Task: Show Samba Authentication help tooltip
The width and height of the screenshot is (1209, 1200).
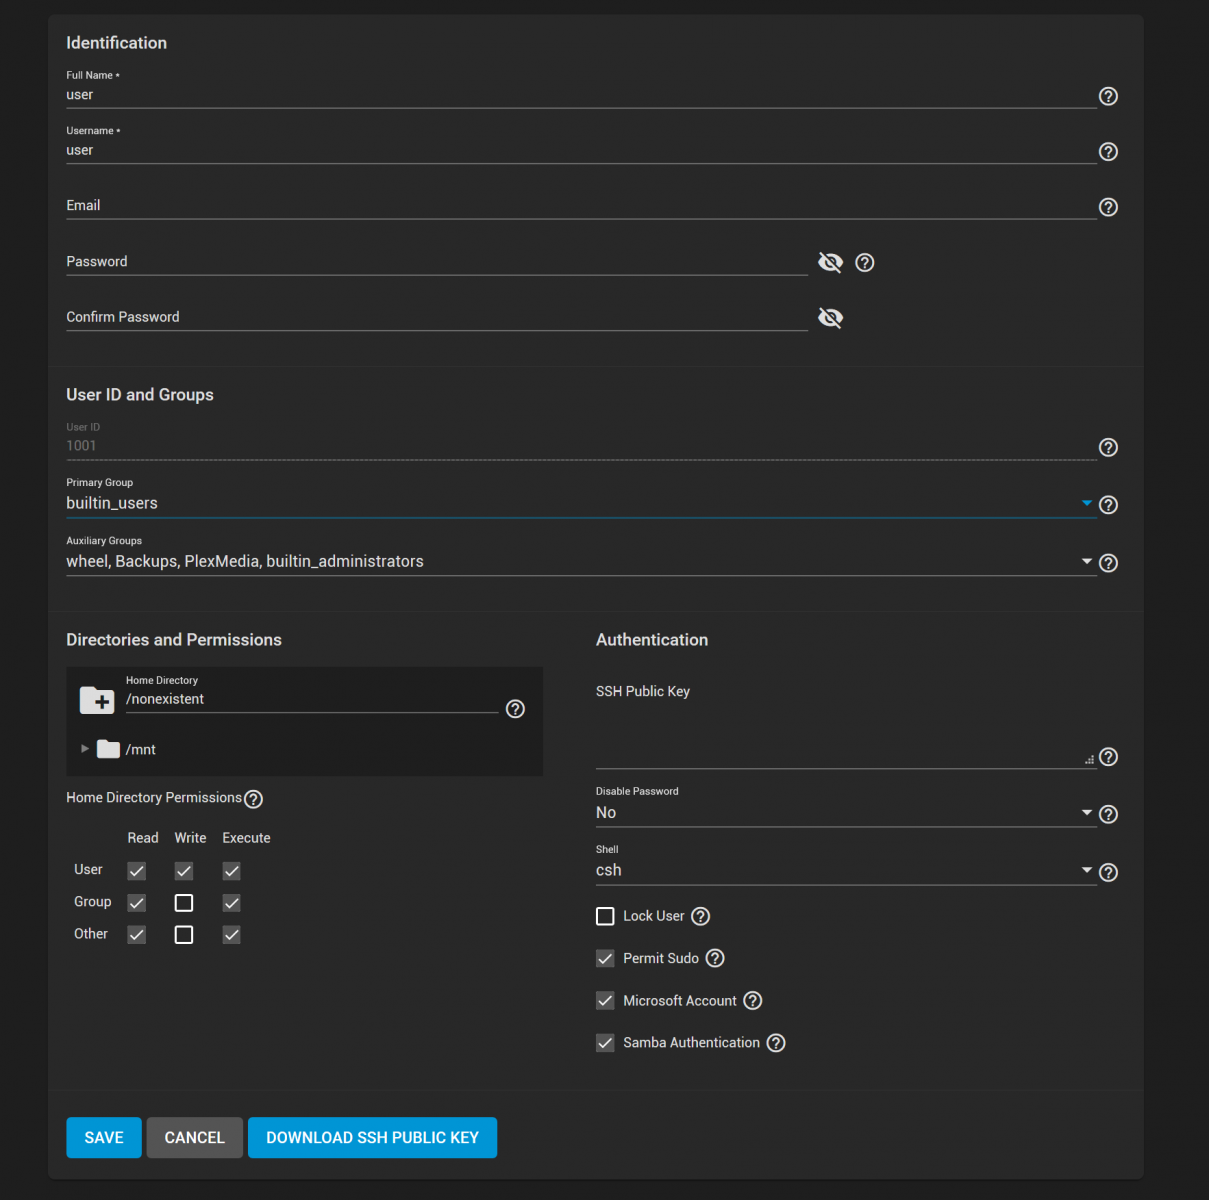Action: 776,1043
